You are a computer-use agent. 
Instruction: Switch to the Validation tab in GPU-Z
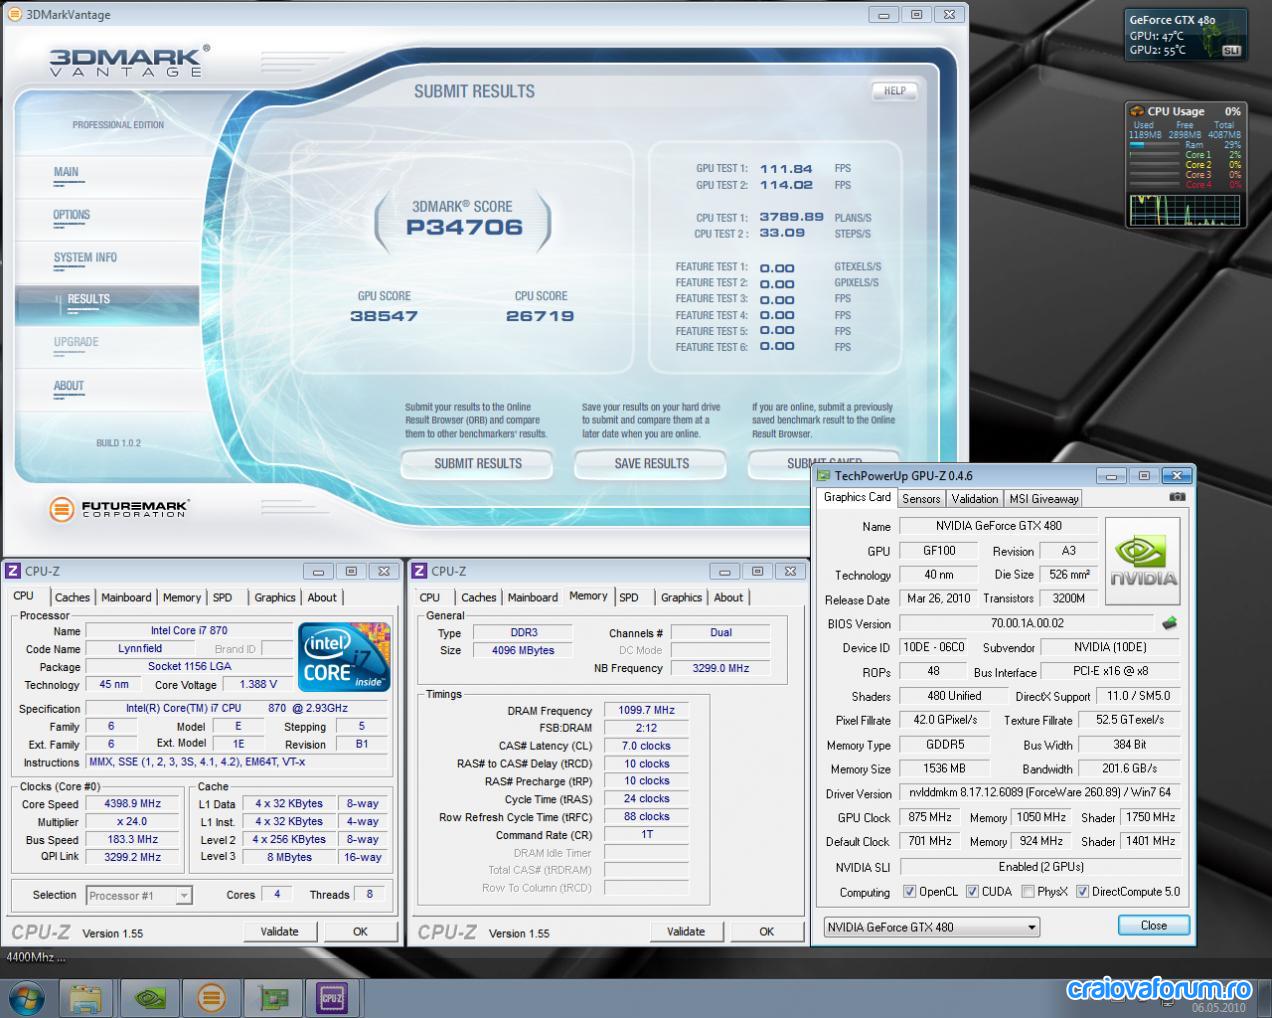coord(974,499)
